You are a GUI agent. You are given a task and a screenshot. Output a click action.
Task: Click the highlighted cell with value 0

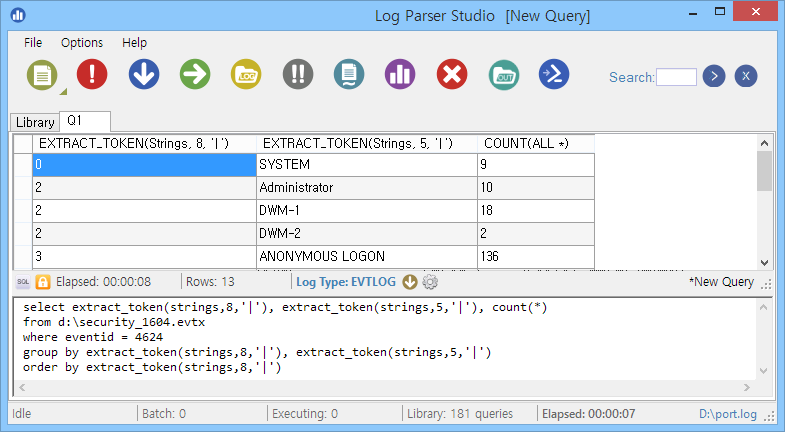[x=144, y=165]
